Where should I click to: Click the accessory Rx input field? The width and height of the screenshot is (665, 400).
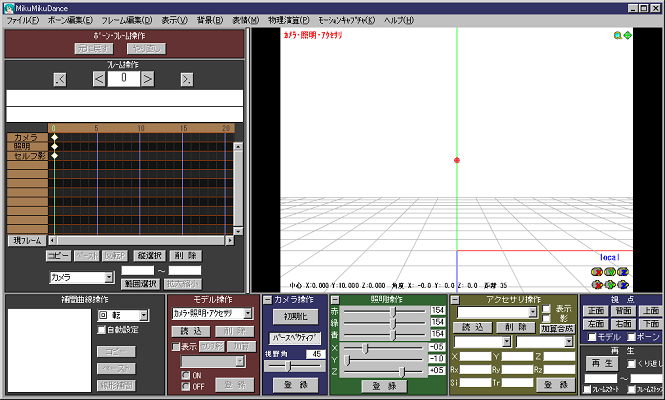pos(475,370)
